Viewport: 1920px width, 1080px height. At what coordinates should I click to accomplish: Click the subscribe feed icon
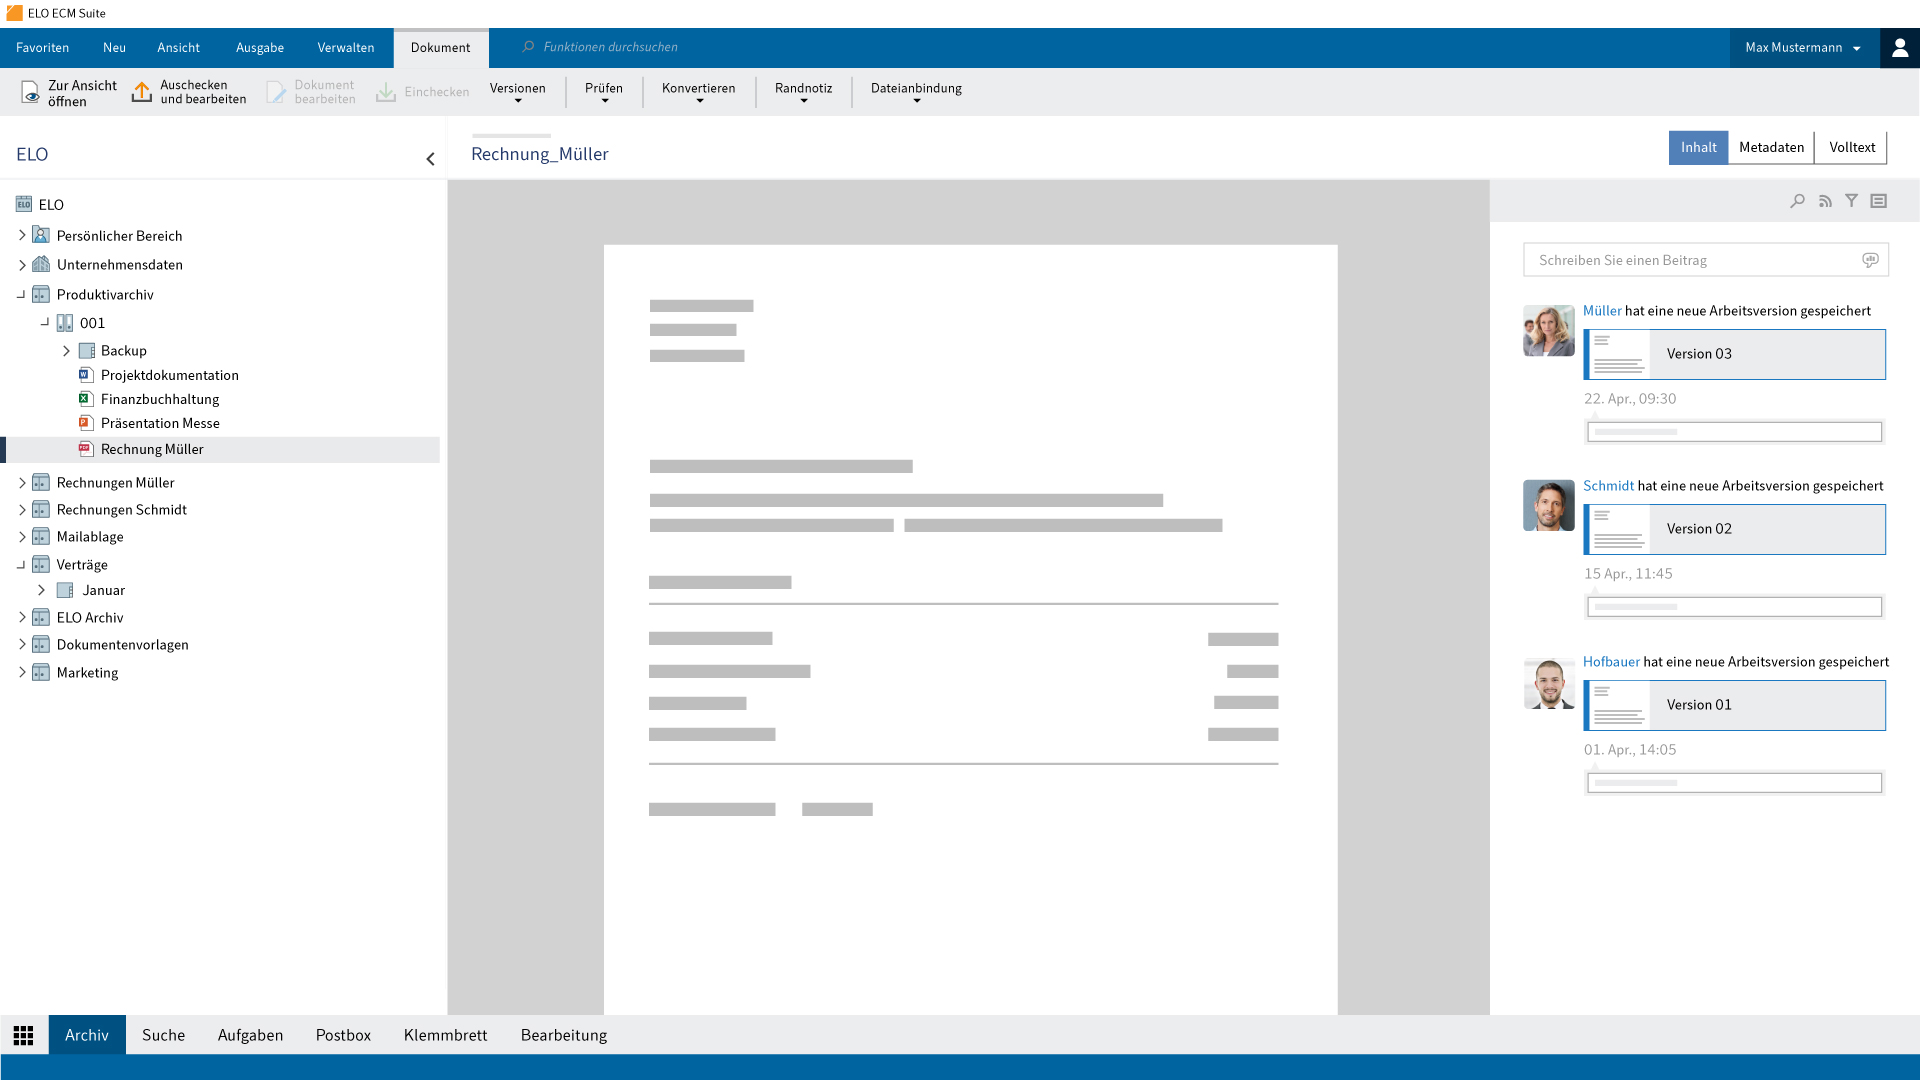[x=1825, y=201]
